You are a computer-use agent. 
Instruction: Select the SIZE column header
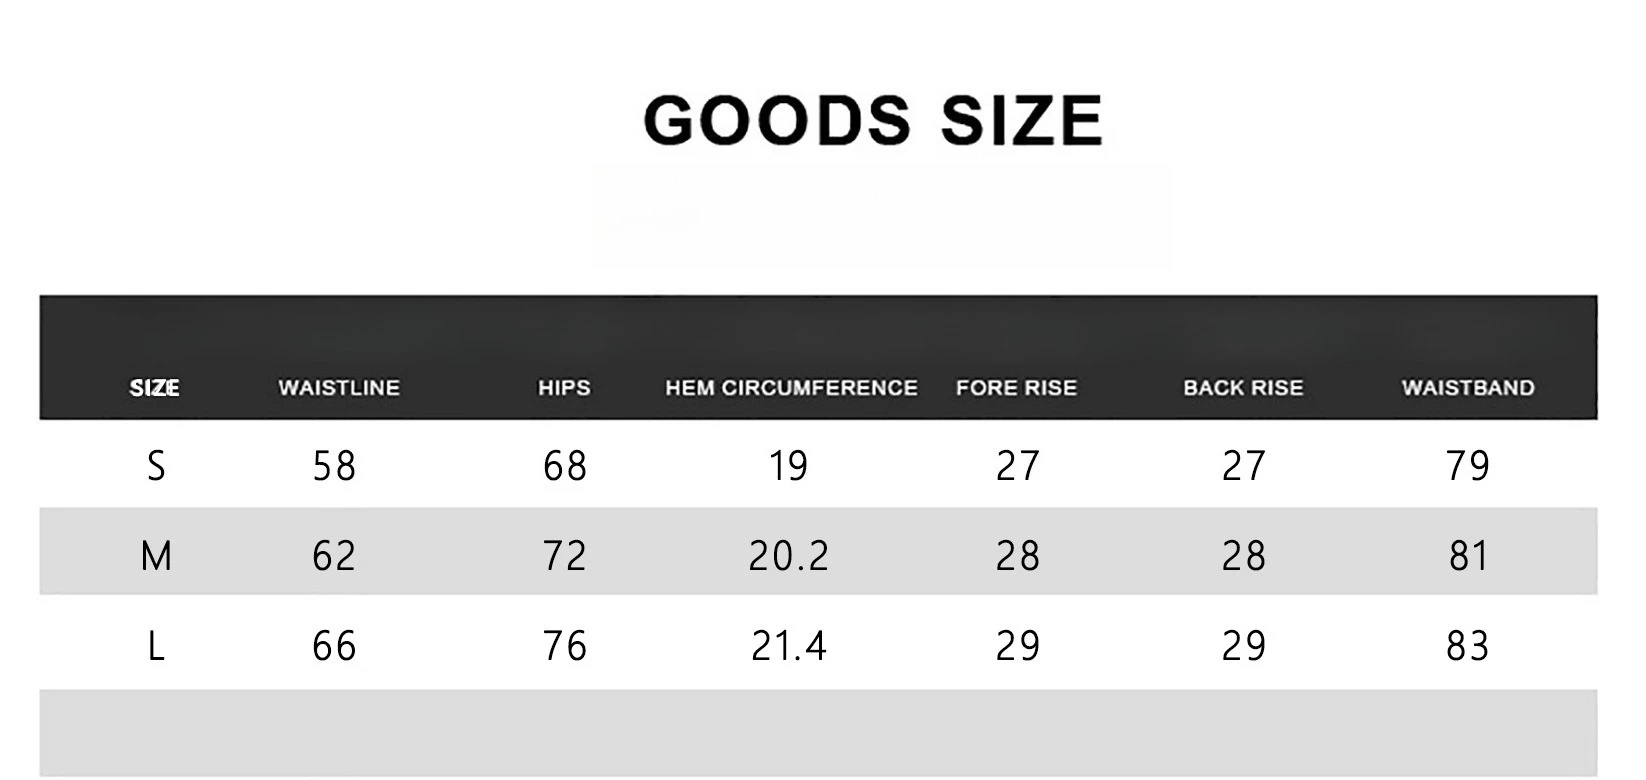[155, 388]
